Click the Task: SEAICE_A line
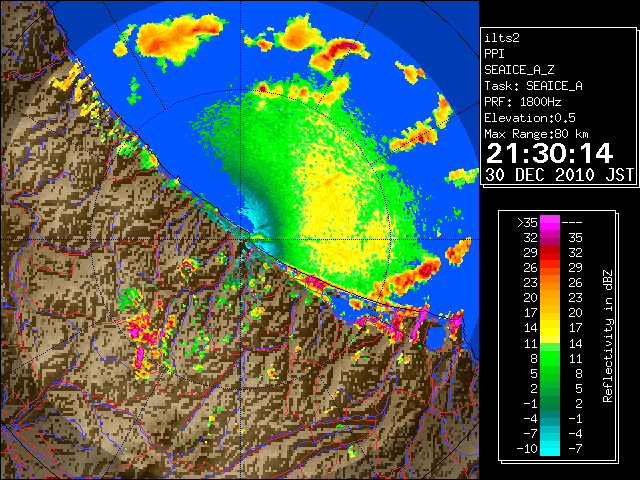Screen dimensions: 640x480 click(533, 86)
